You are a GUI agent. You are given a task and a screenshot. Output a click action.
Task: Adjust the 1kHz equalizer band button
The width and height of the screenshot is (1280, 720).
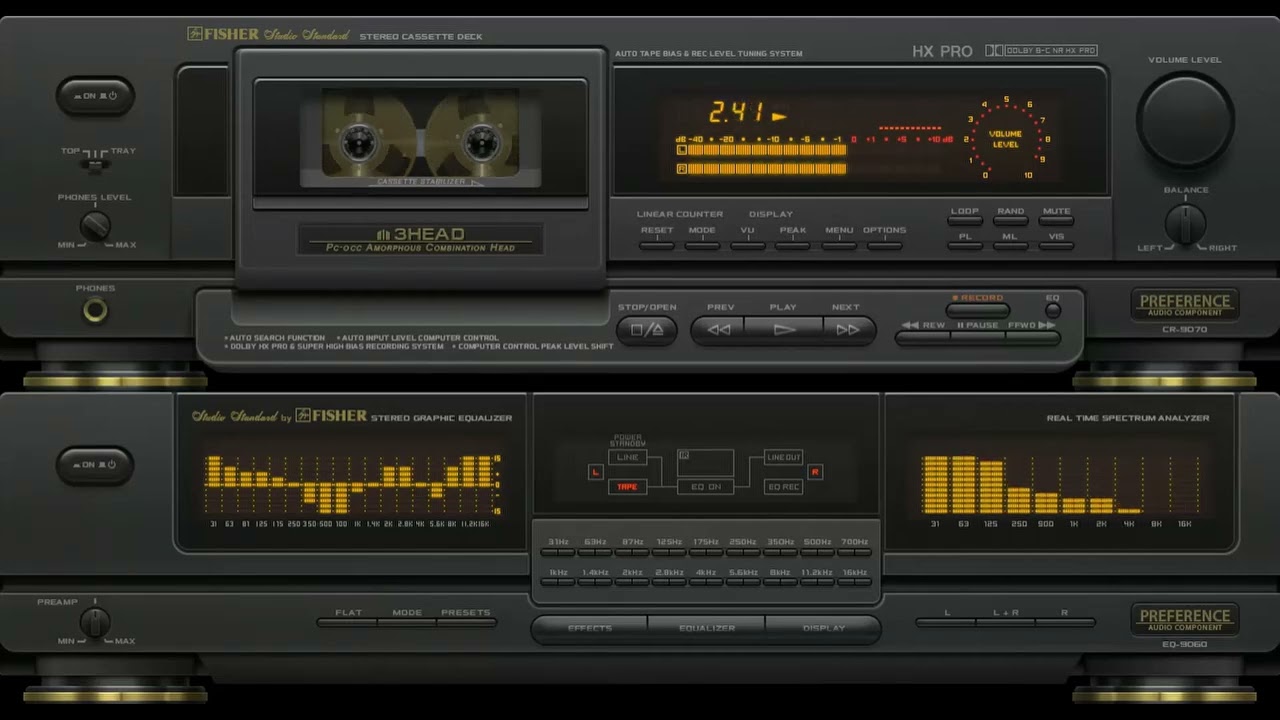pyautogui.click(x=558, y=581)
